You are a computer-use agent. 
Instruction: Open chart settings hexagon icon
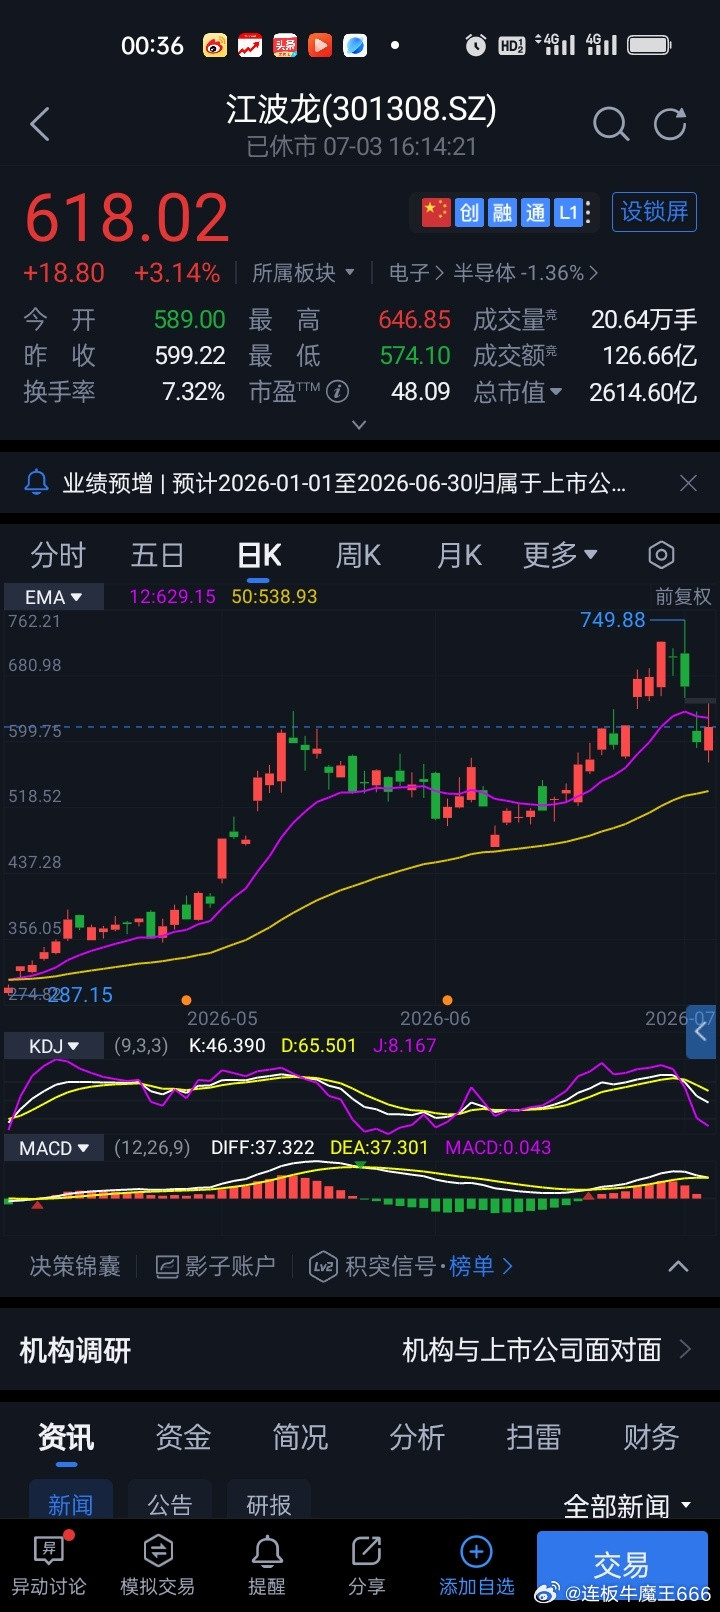tap(661, 555)
